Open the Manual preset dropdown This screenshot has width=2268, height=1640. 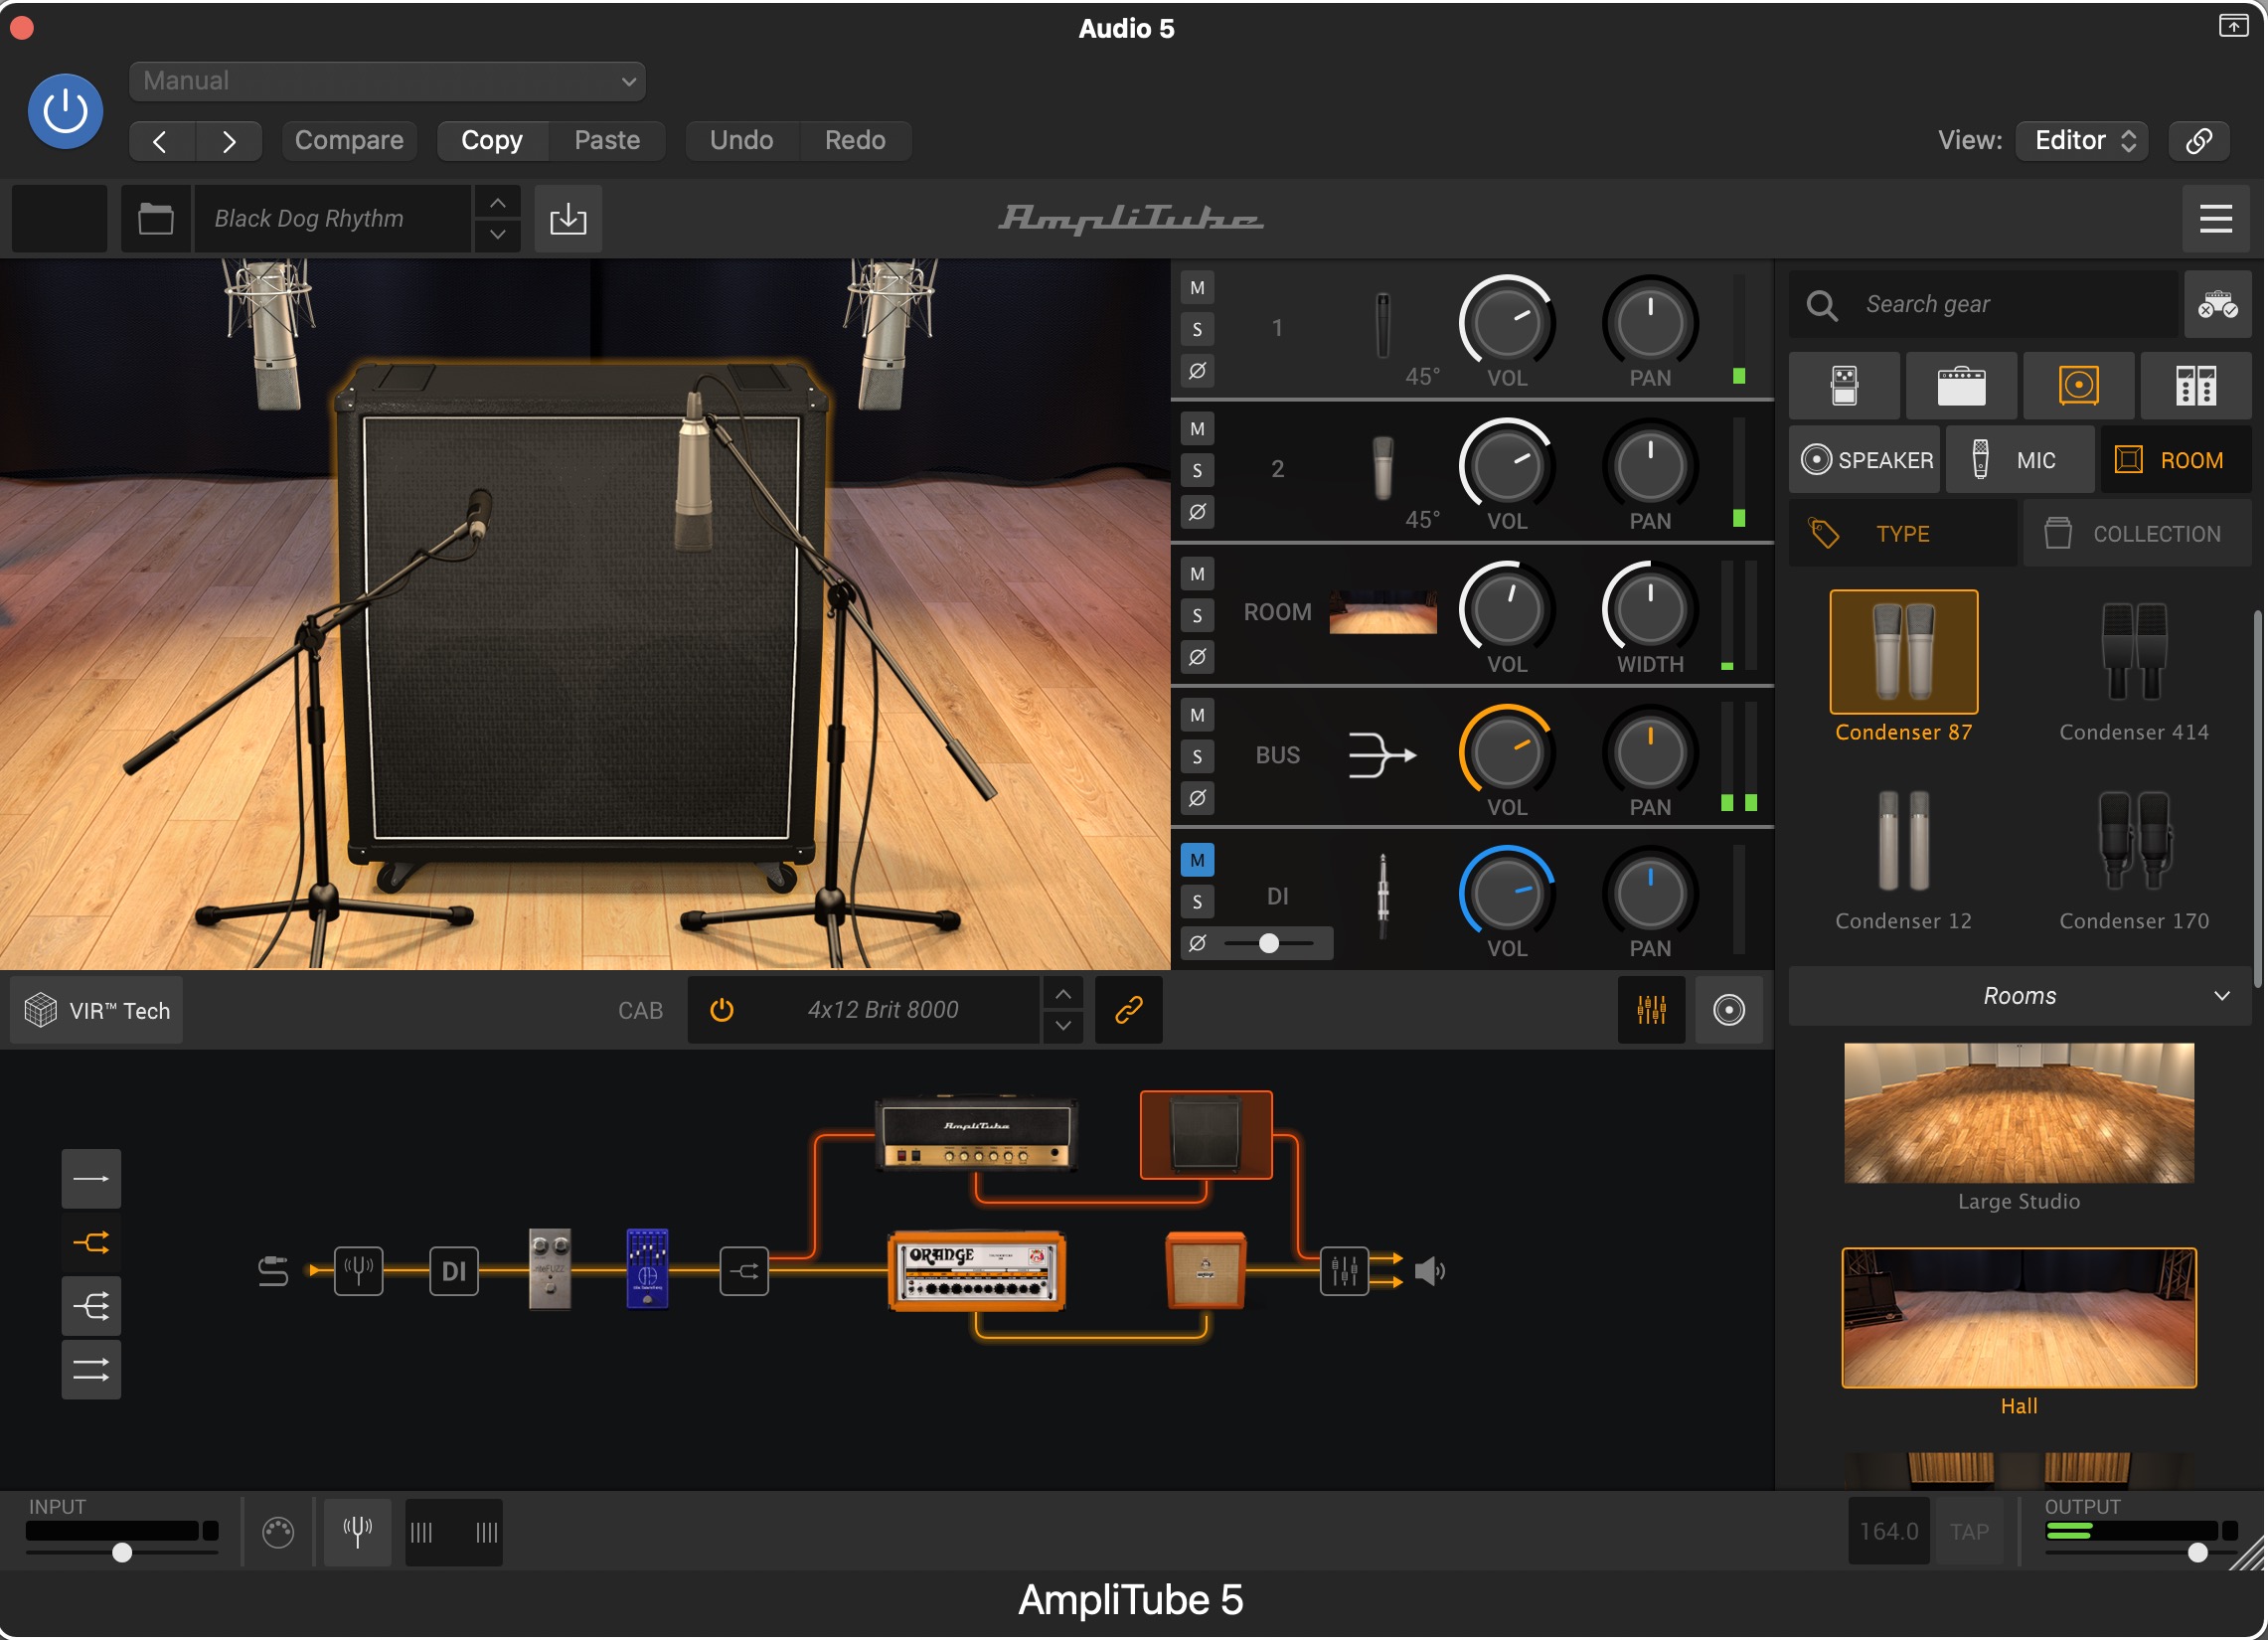tap(387, 81)
